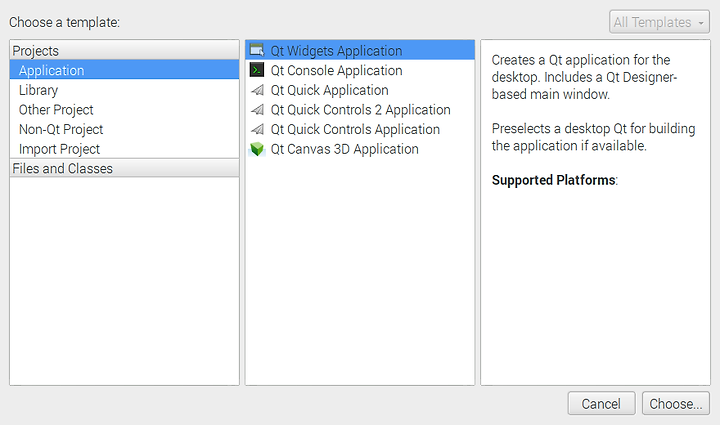Click the Files and Classes header
This screenshot has height=425, width=720.
pyautogui.click(x=124, y=168)
